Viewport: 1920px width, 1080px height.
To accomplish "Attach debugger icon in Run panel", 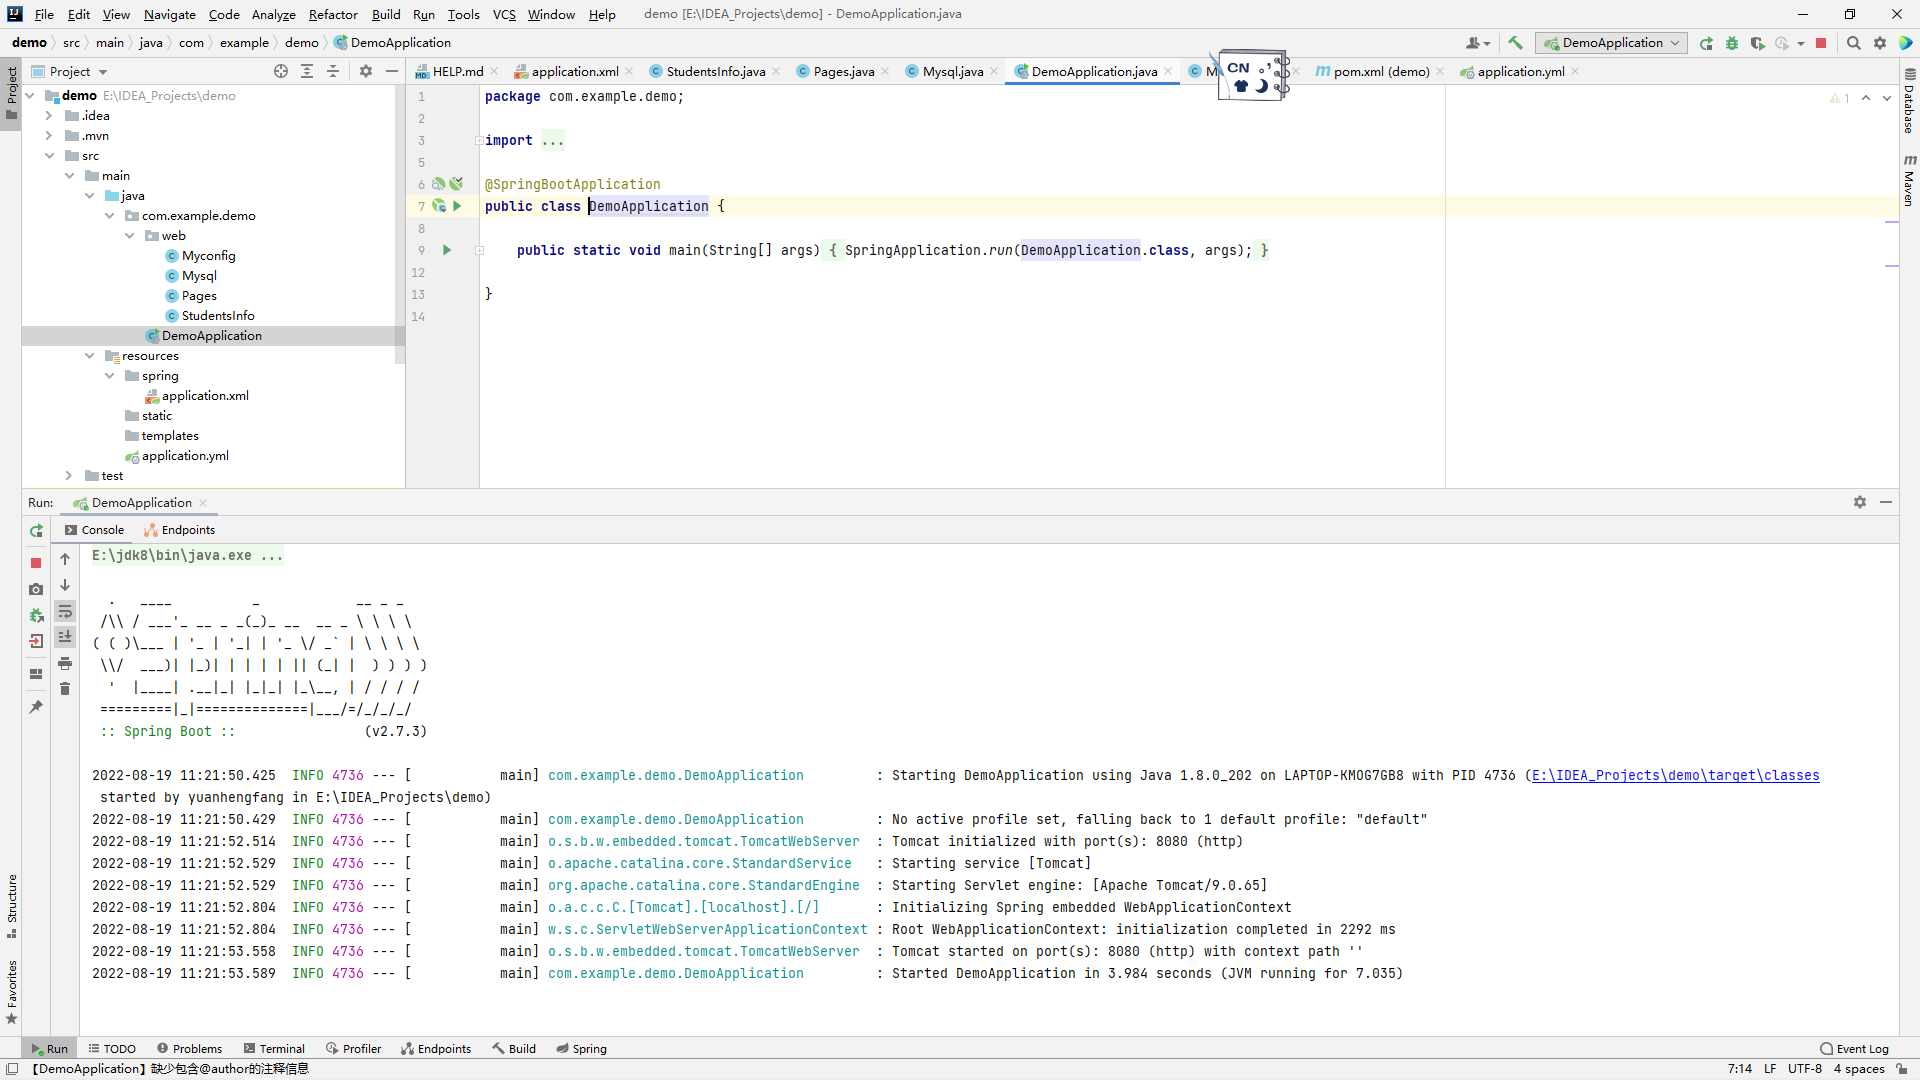I will click(36, 615).
